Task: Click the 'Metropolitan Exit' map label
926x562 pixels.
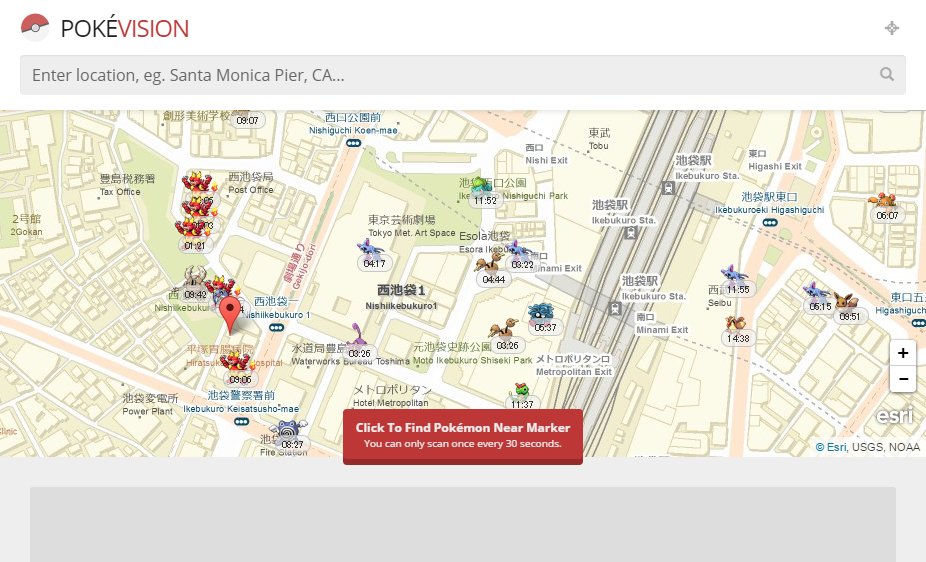Action: coord(573,372)
